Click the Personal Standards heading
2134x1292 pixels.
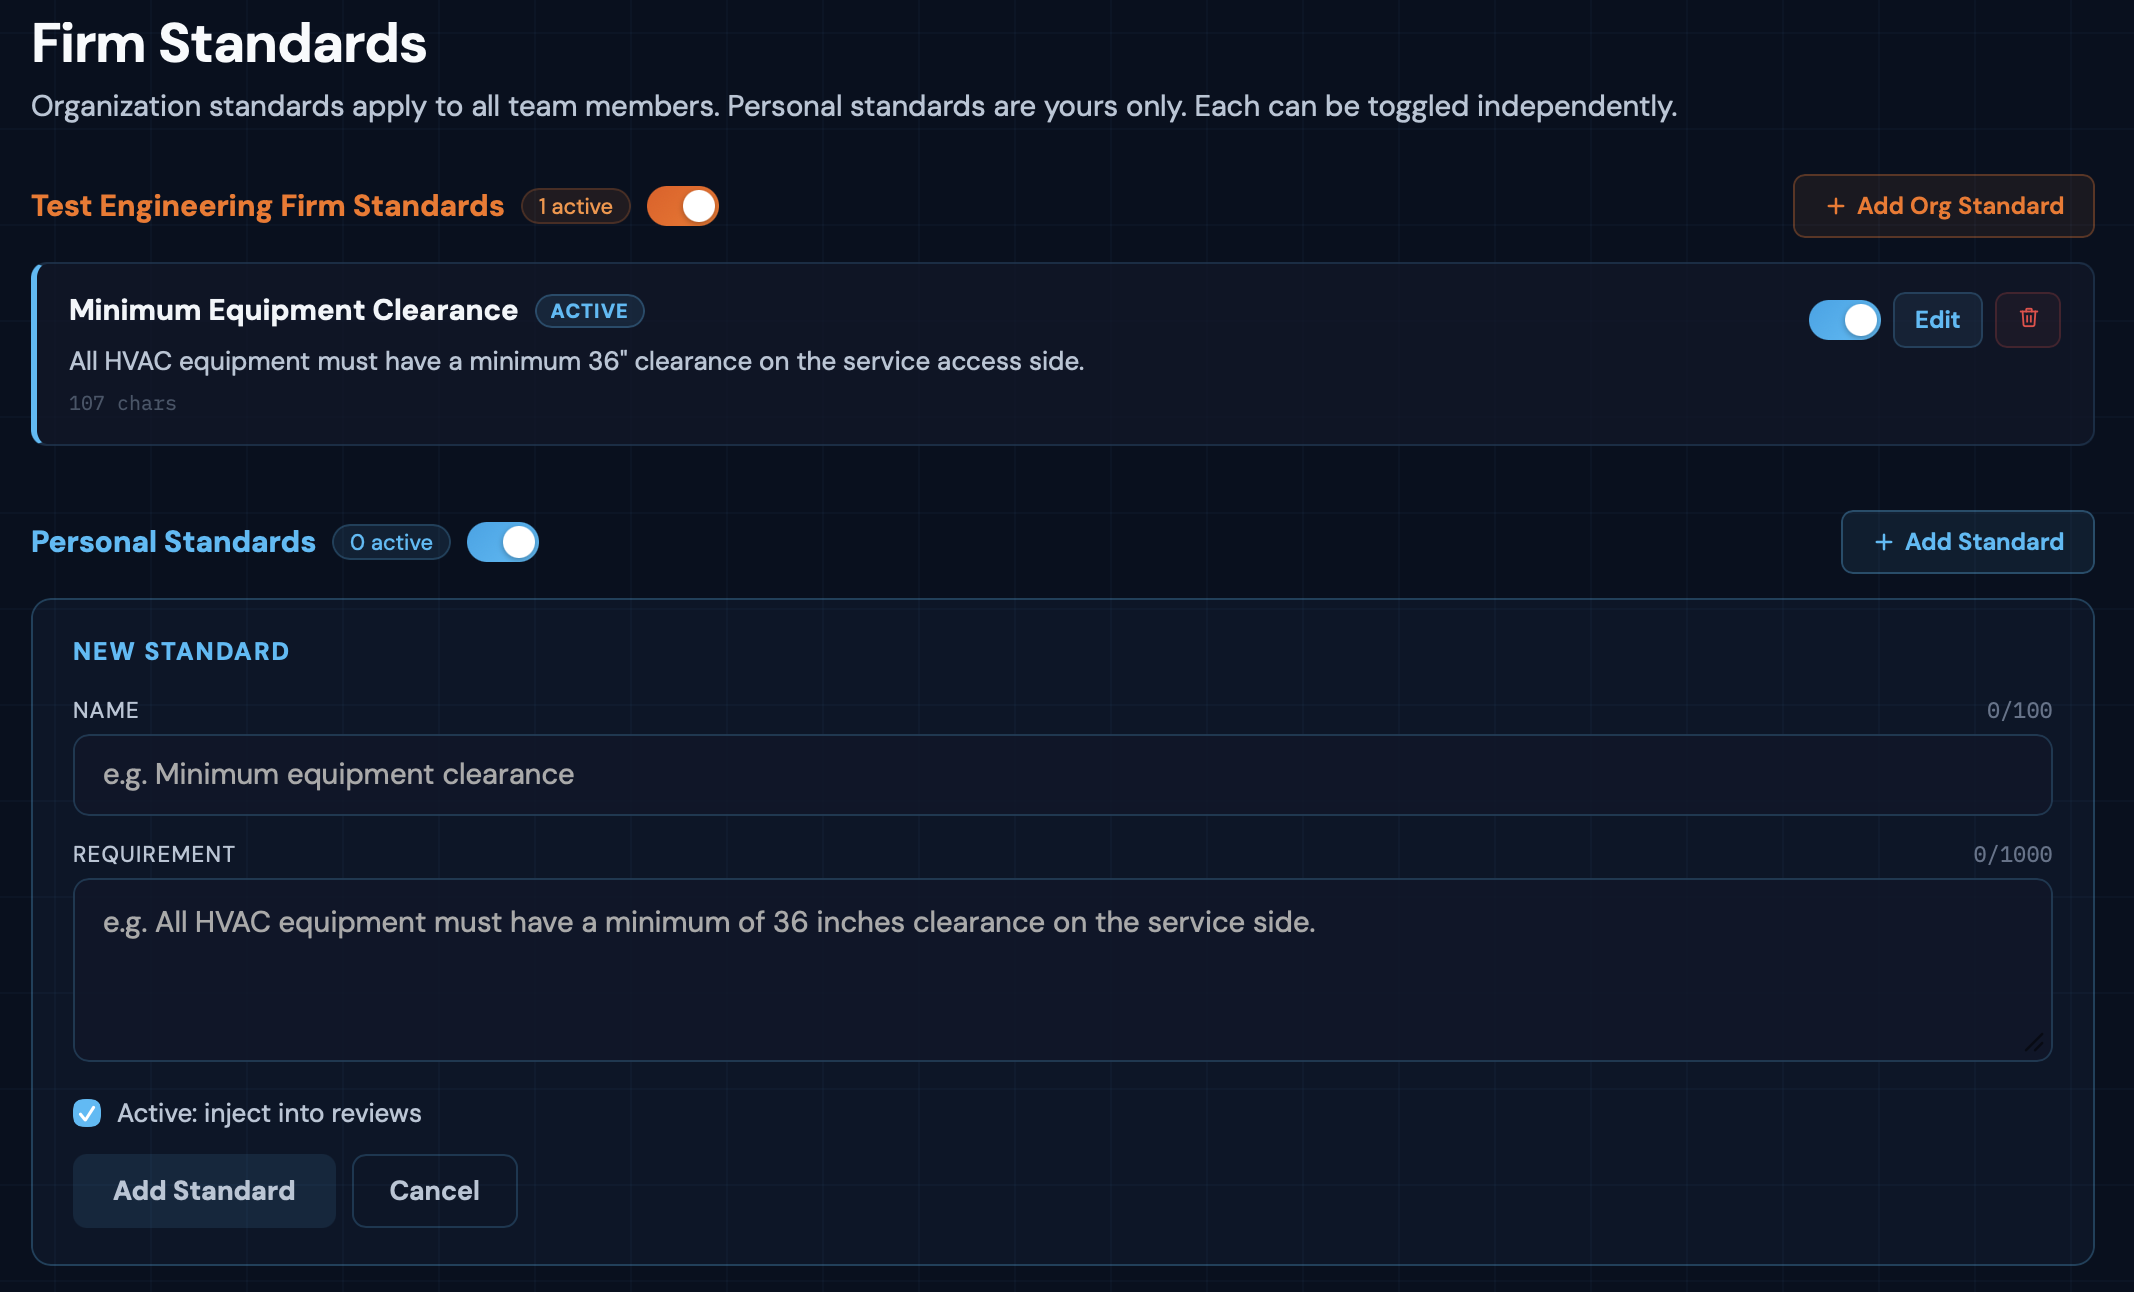(173, 542)
